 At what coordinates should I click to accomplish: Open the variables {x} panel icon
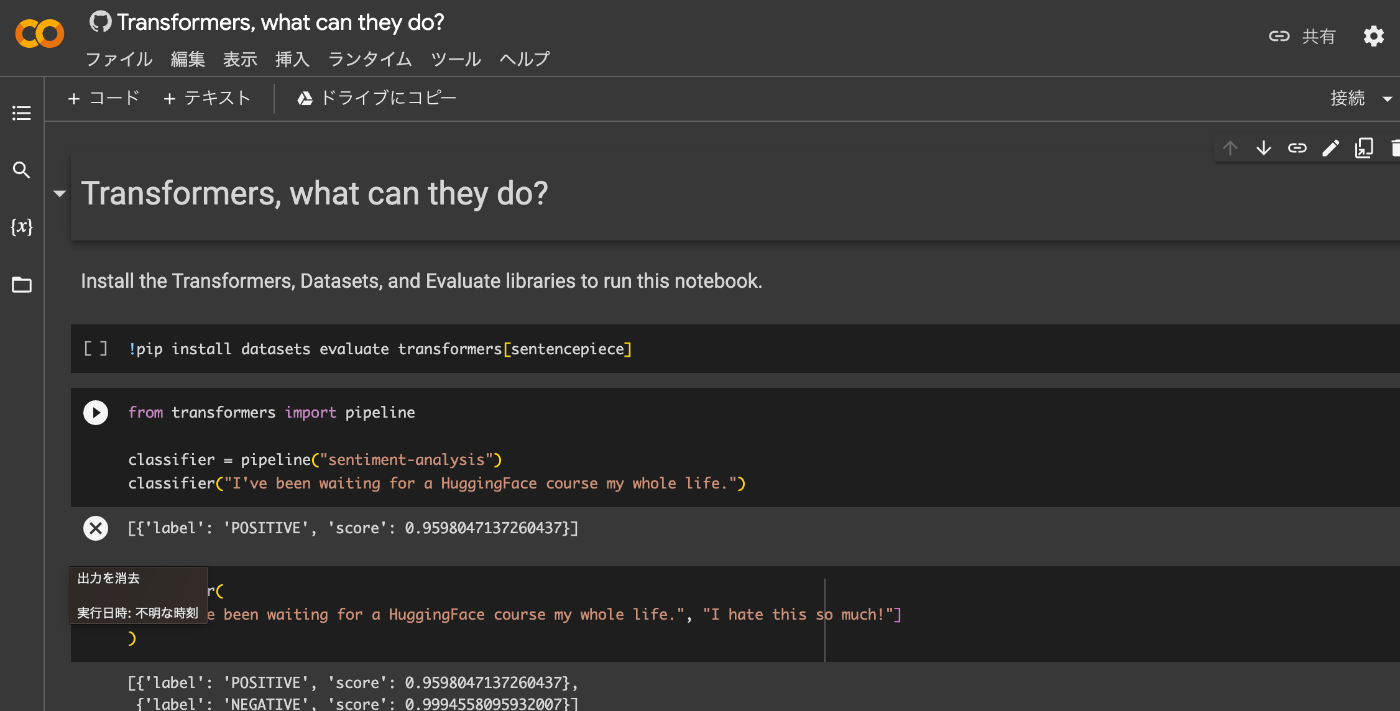[x=21, y=227]
